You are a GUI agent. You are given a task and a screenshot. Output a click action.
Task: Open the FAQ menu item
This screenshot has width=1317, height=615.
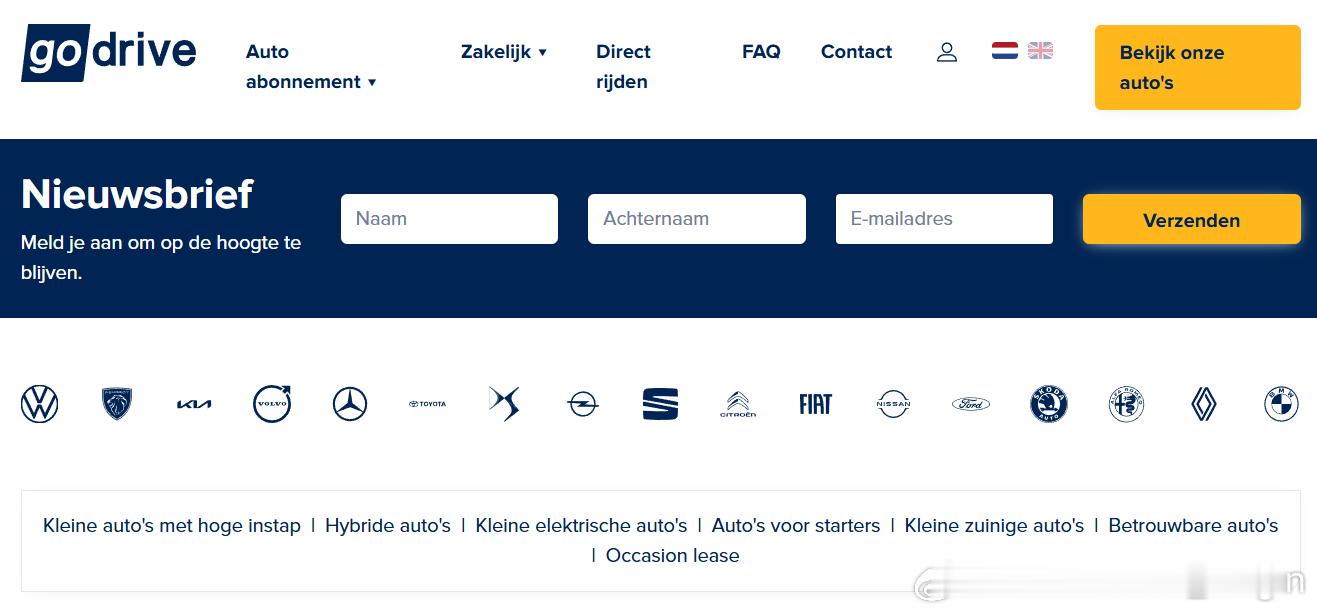pyautogui.click(x=761, y=52)
